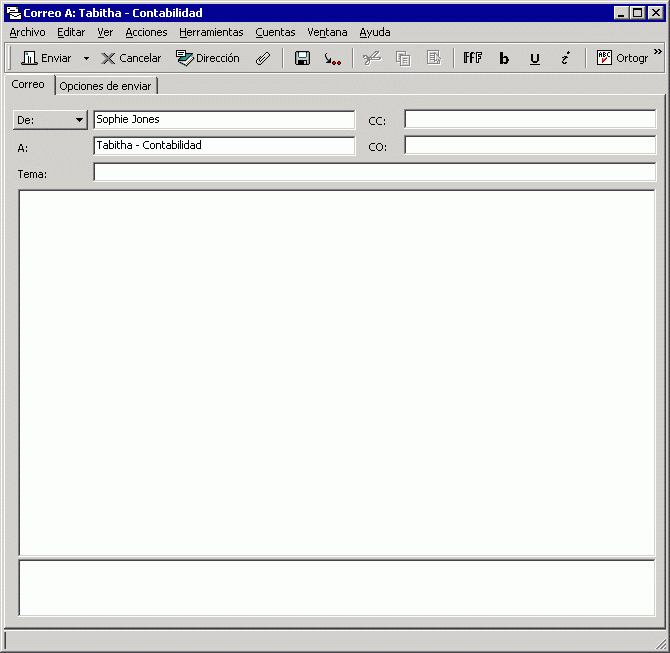Open the Enviar dropdown arrow
The width and height of the screenshot is (670, 653).
(86, 58)
